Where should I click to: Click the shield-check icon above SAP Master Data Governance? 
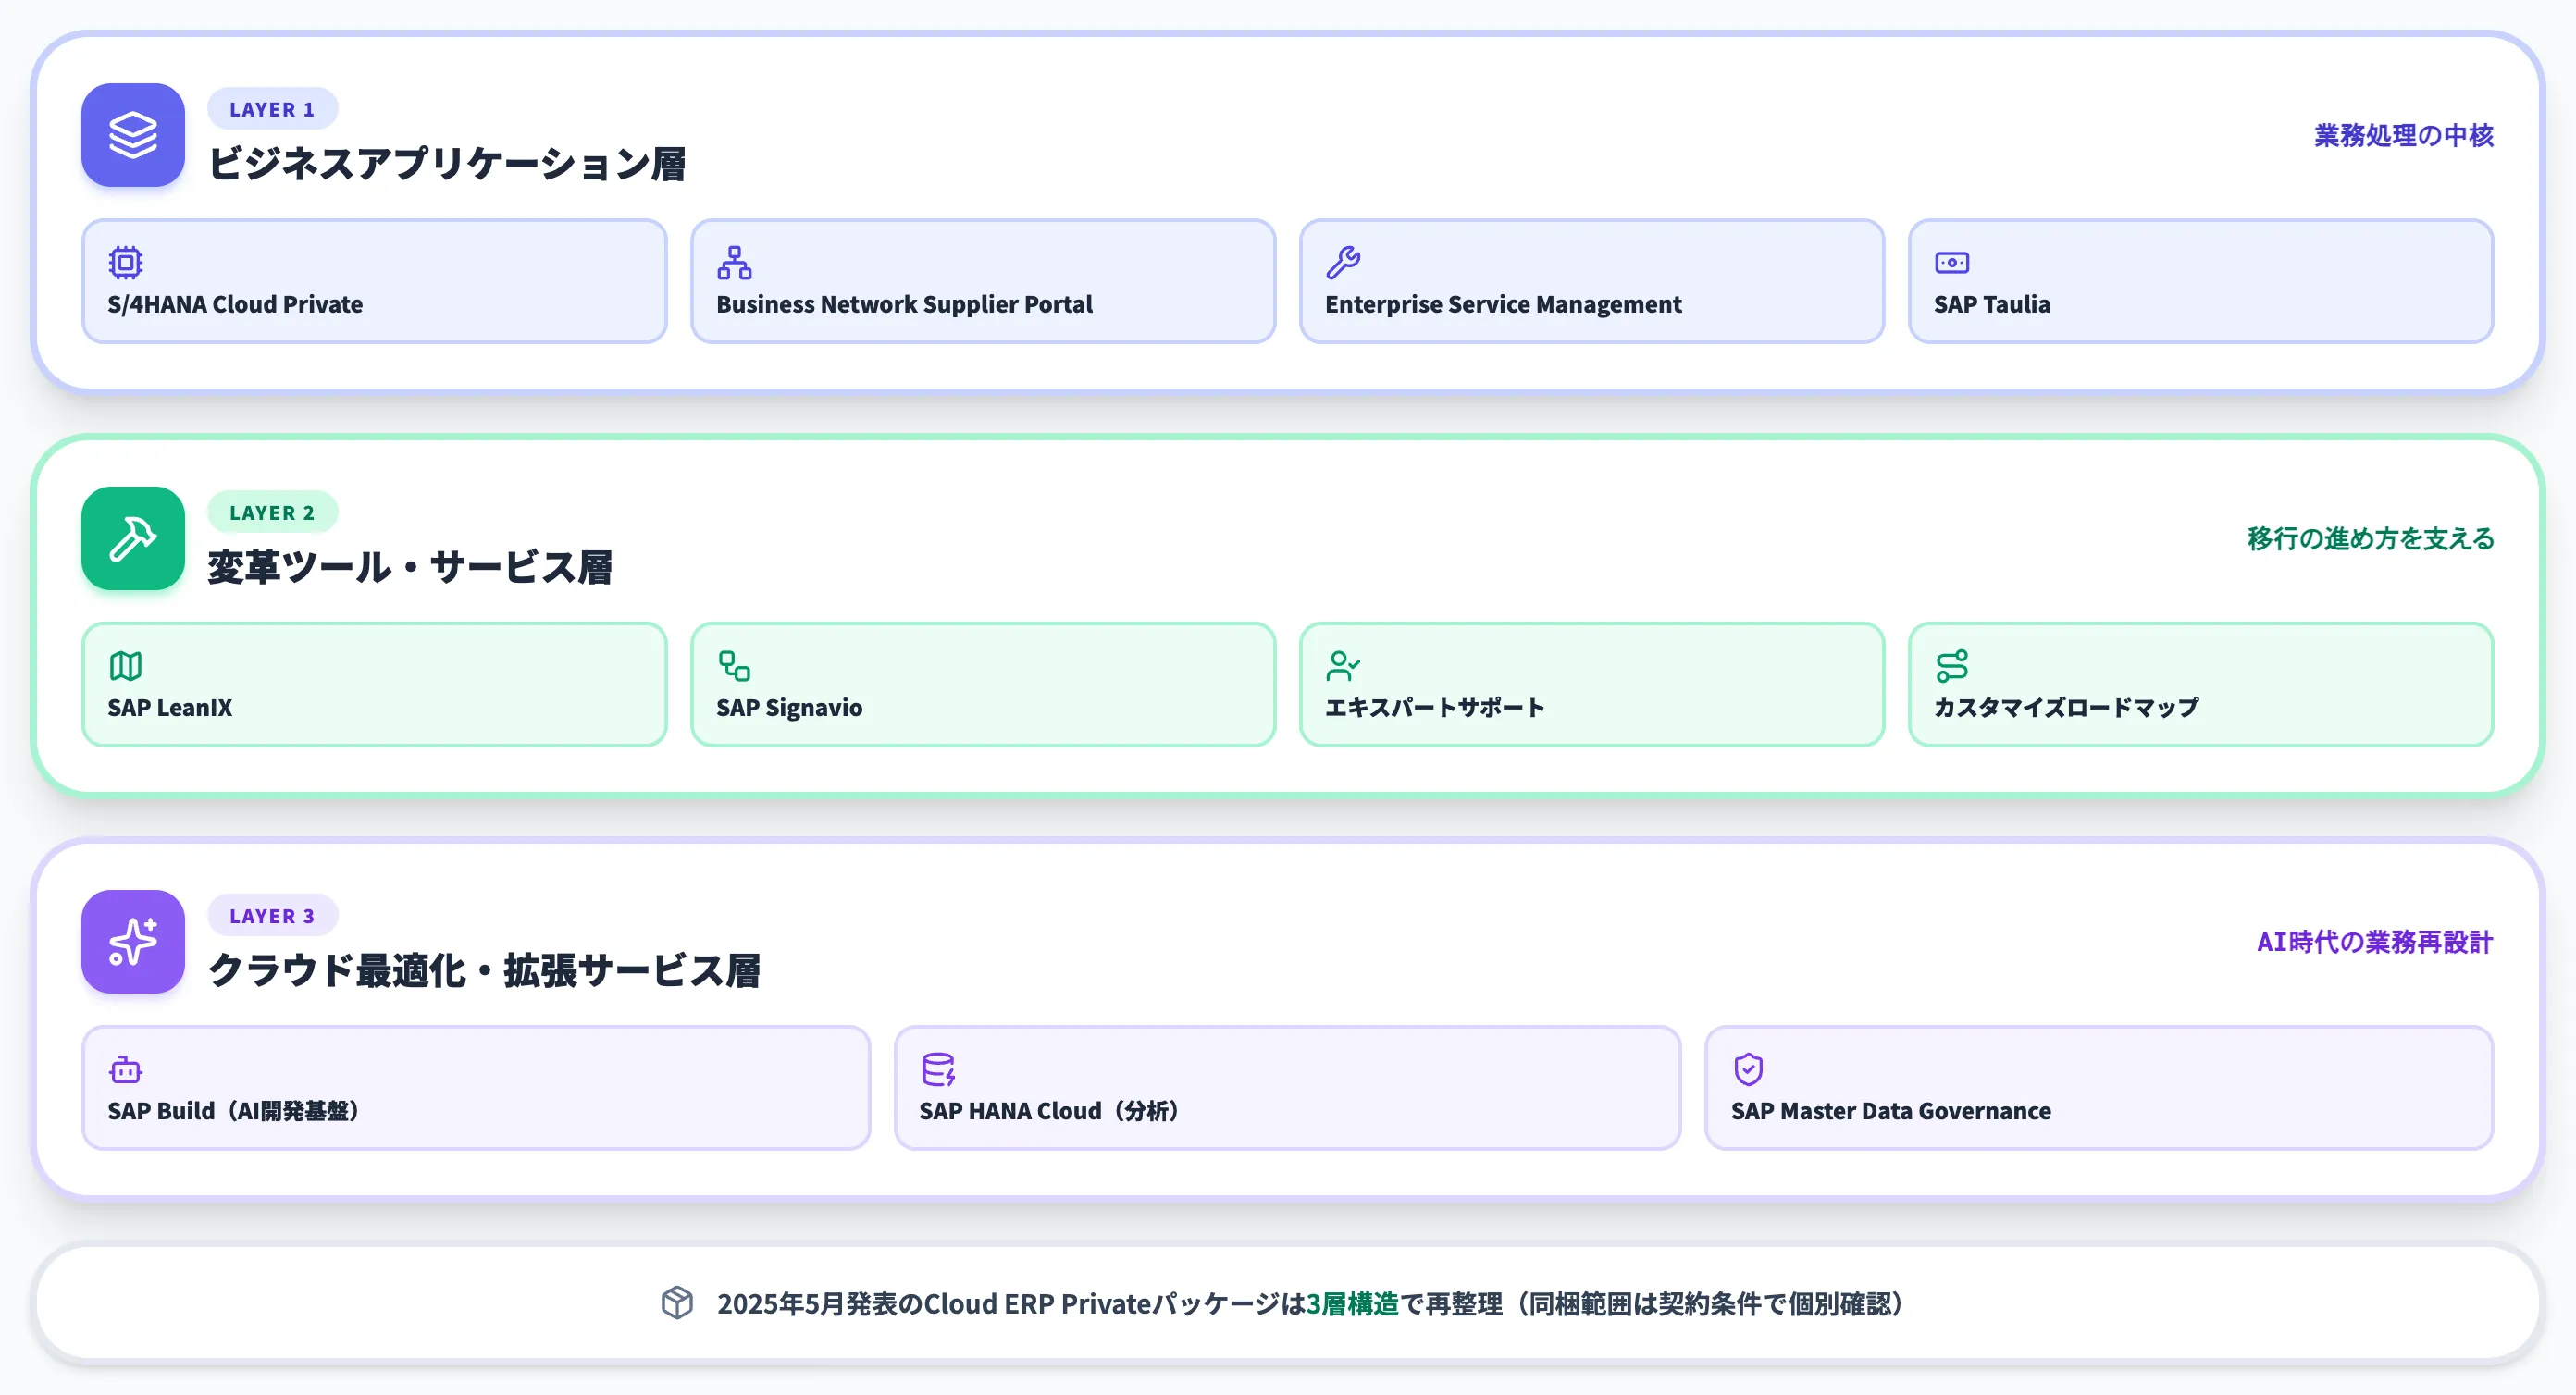(x=1749, y=1069)
